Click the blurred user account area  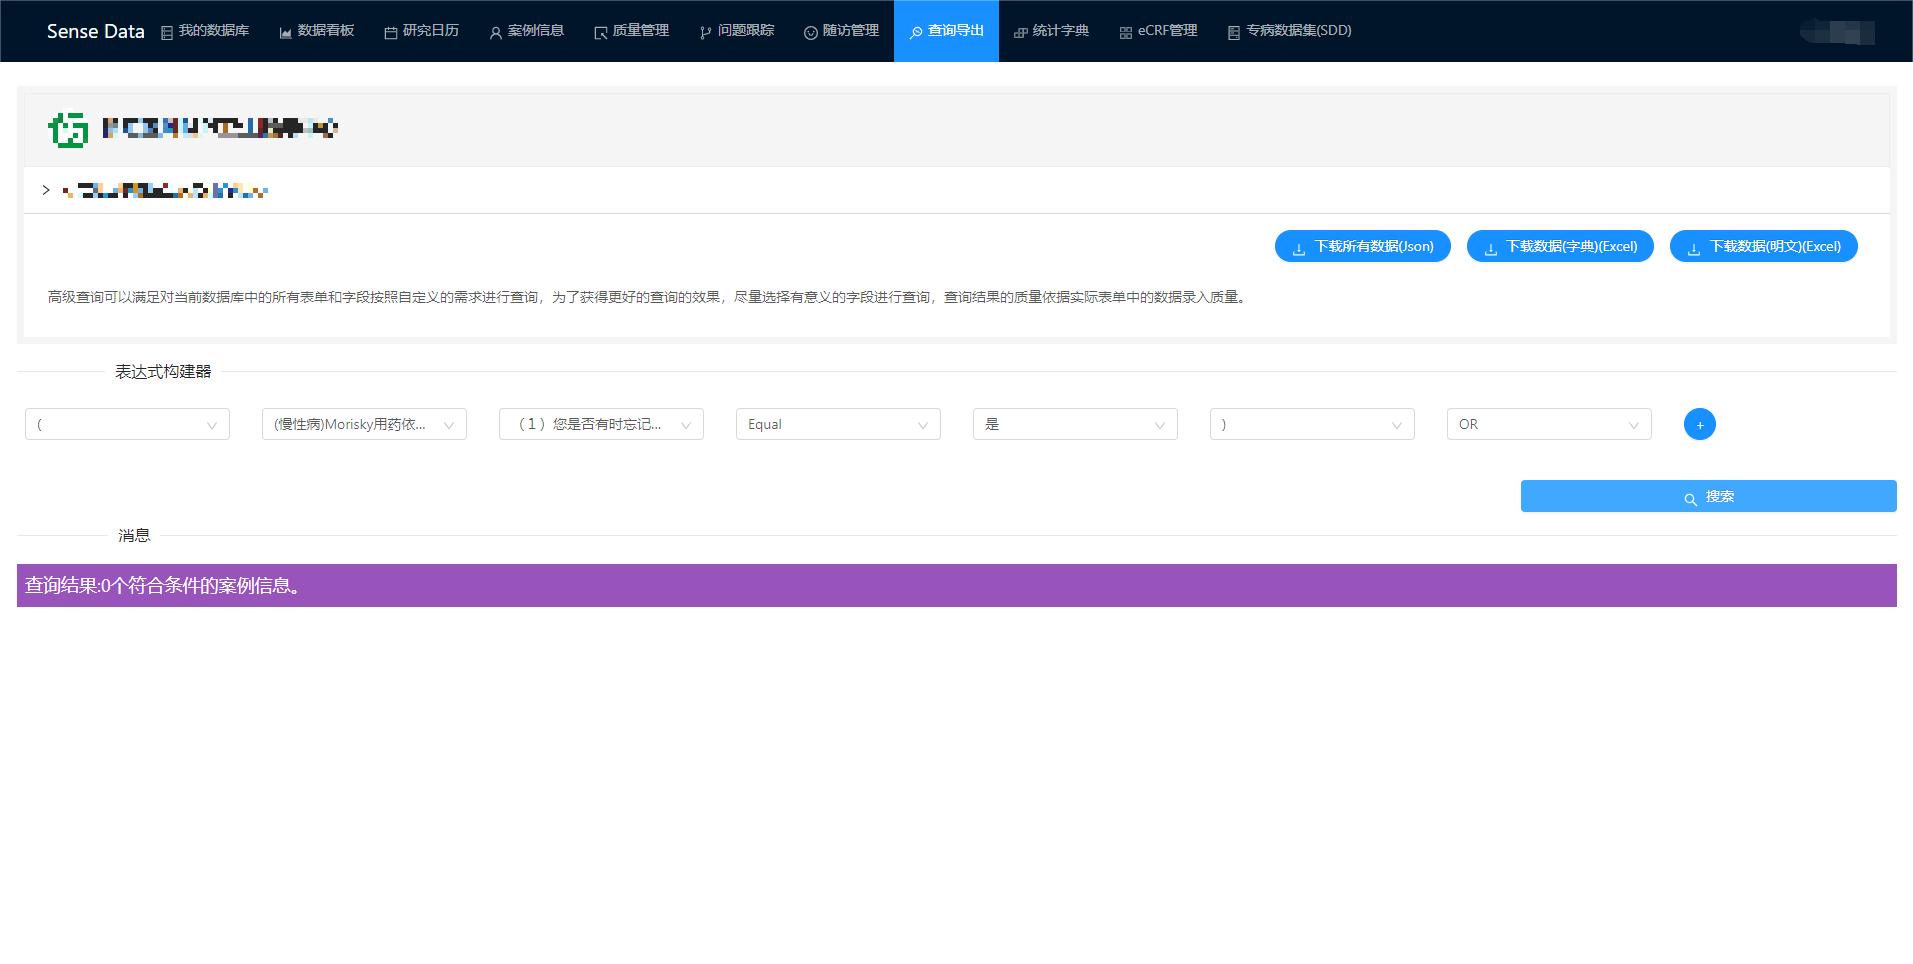pyautogui.click(x=1837, y=32)
